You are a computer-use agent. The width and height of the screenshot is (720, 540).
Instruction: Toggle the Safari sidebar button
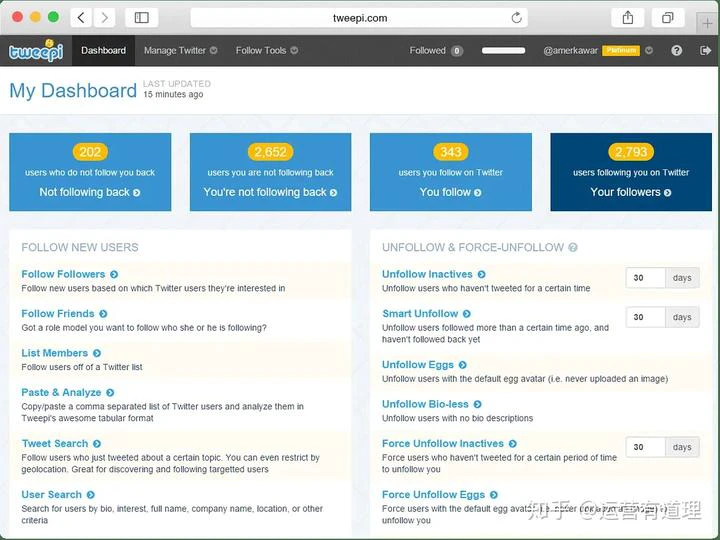pos(141,18)
